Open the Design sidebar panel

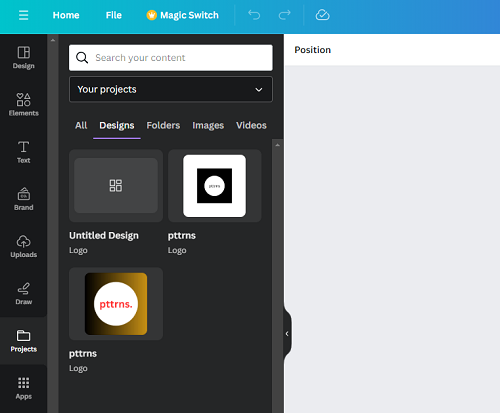tap(24, 58)
